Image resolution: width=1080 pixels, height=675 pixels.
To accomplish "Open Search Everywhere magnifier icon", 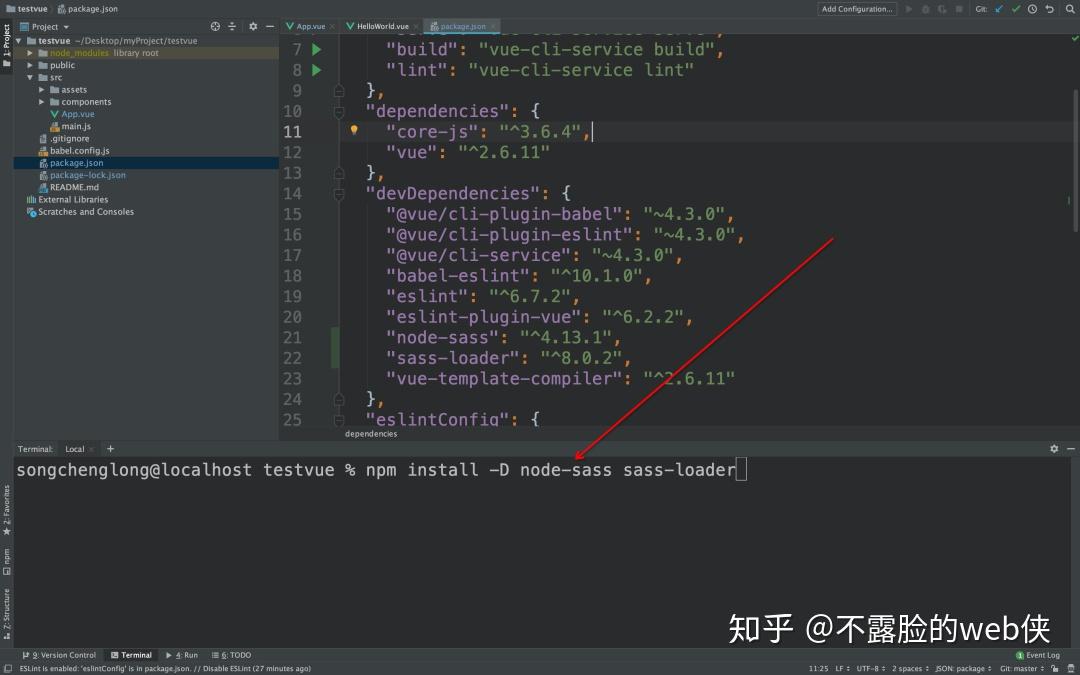I will [1070, 9].
